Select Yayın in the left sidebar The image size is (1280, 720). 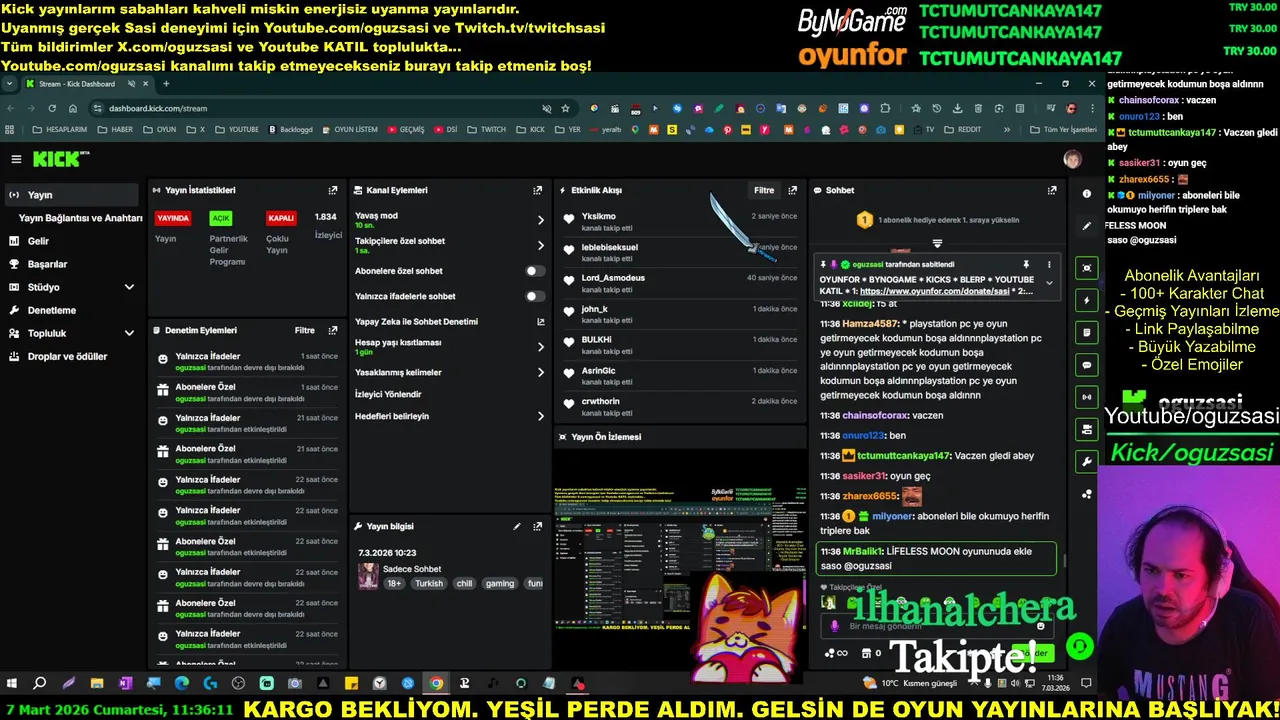click(71, 195)
